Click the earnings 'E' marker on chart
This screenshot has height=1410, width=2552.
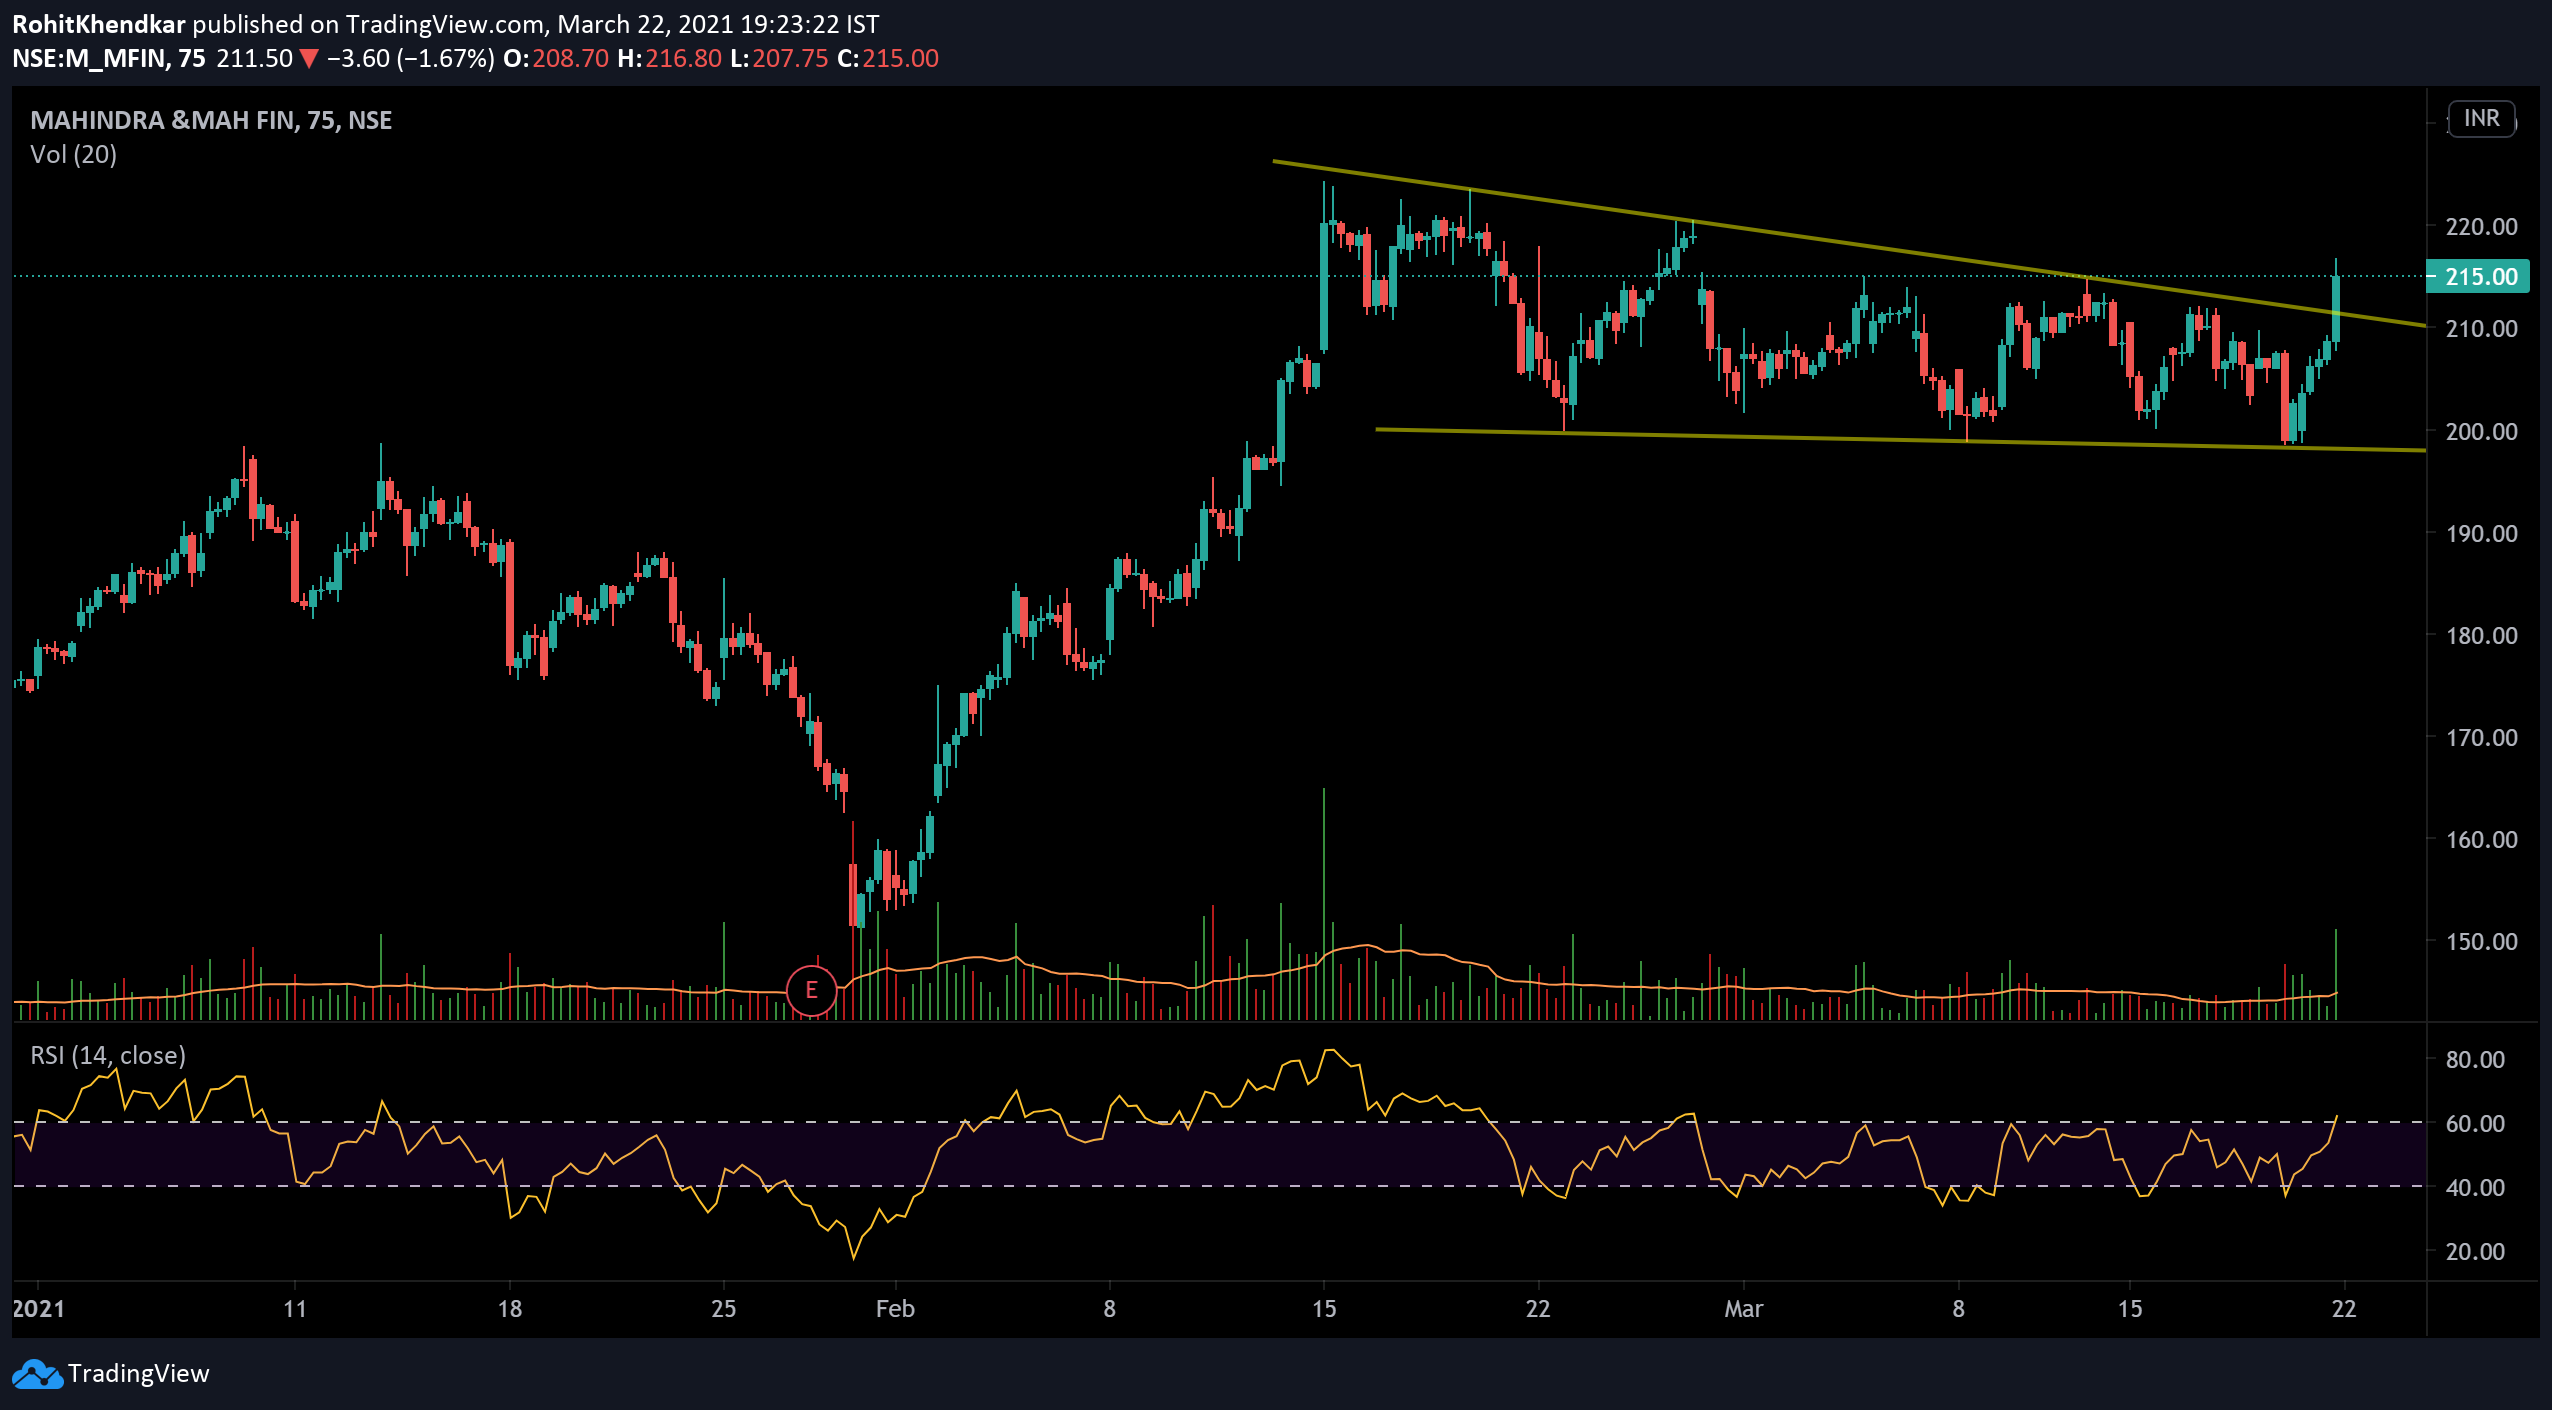pyautogui.click(x=811, y=990)
